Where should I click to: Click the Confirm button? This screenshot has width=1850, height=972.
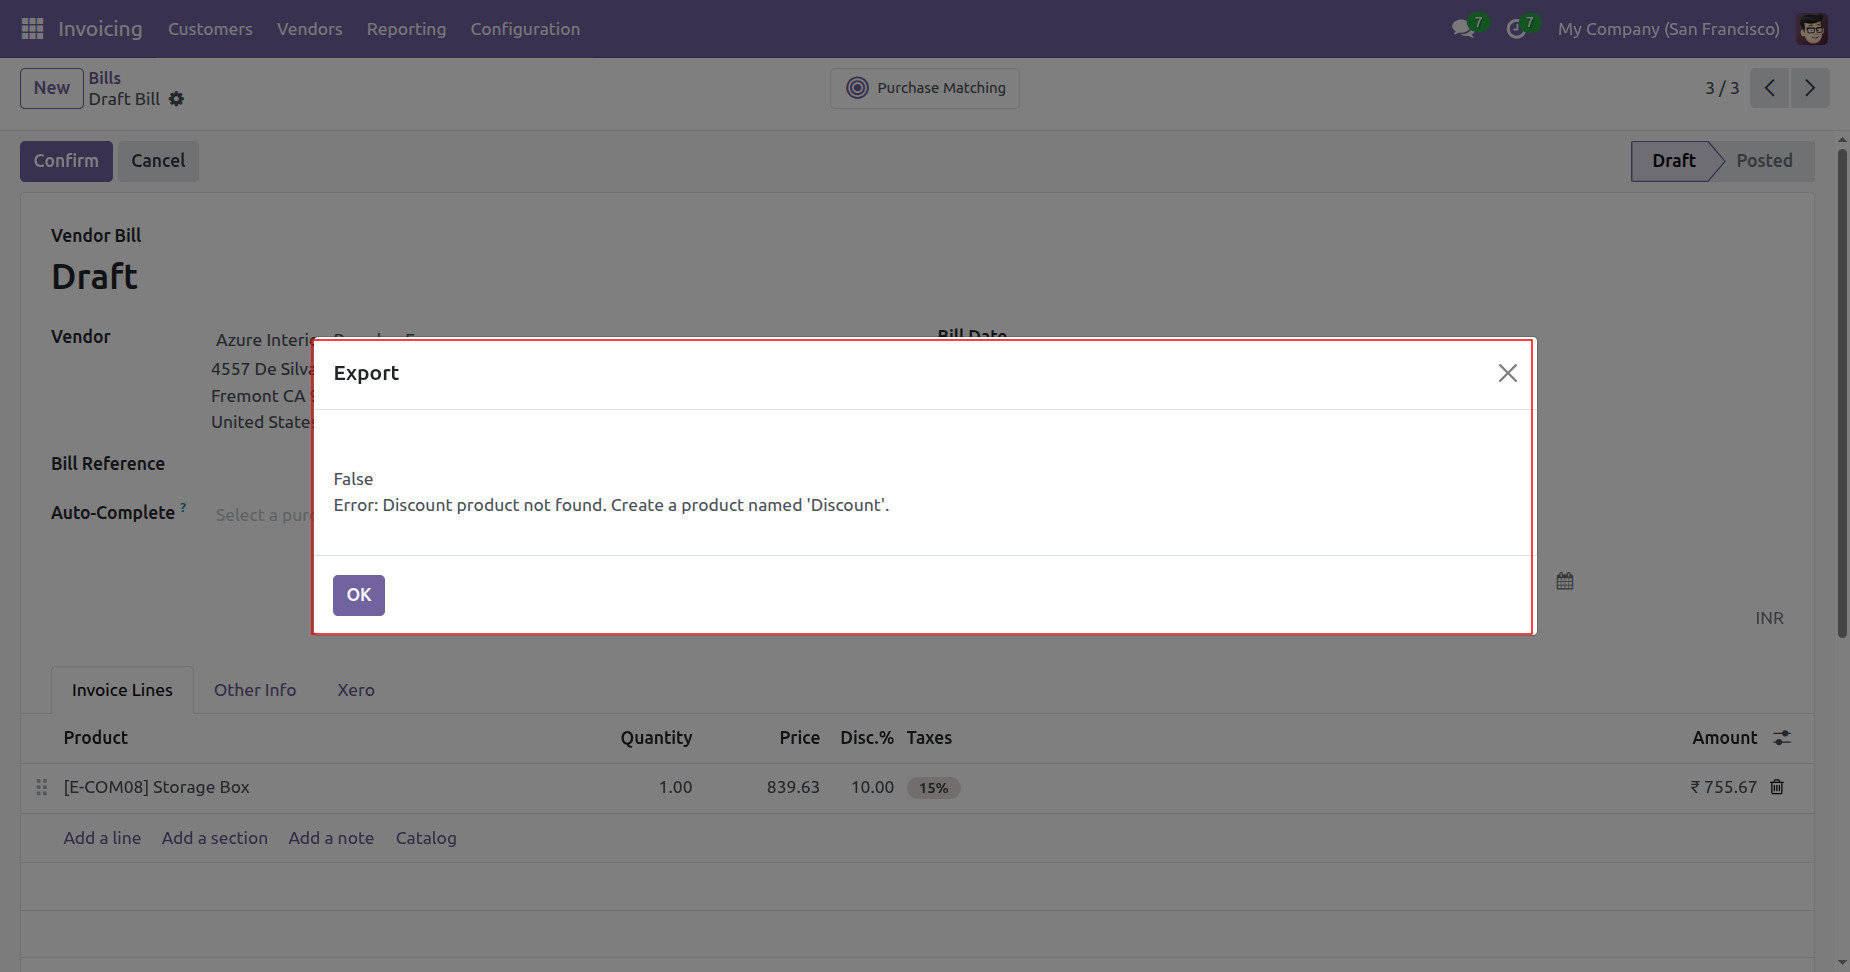66,161
